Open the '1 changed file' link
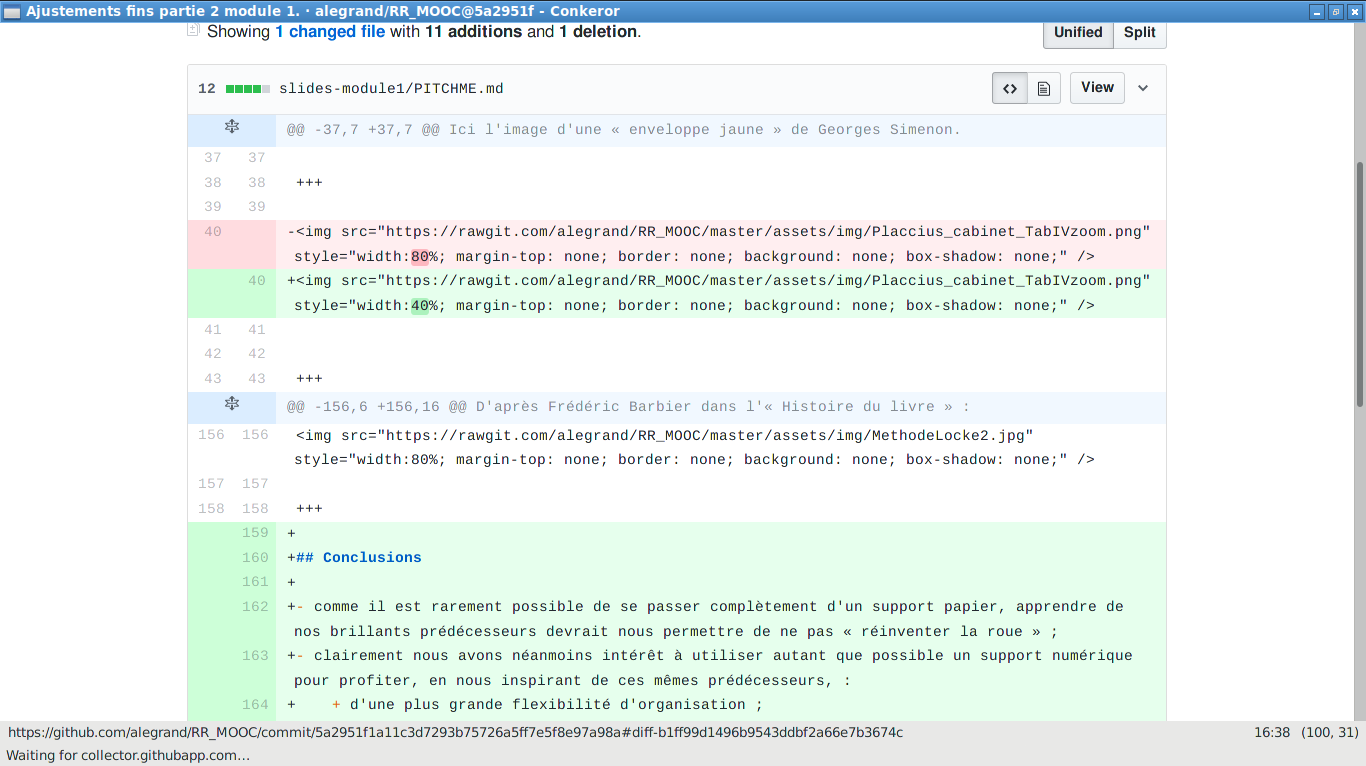 tap(330, 32)
